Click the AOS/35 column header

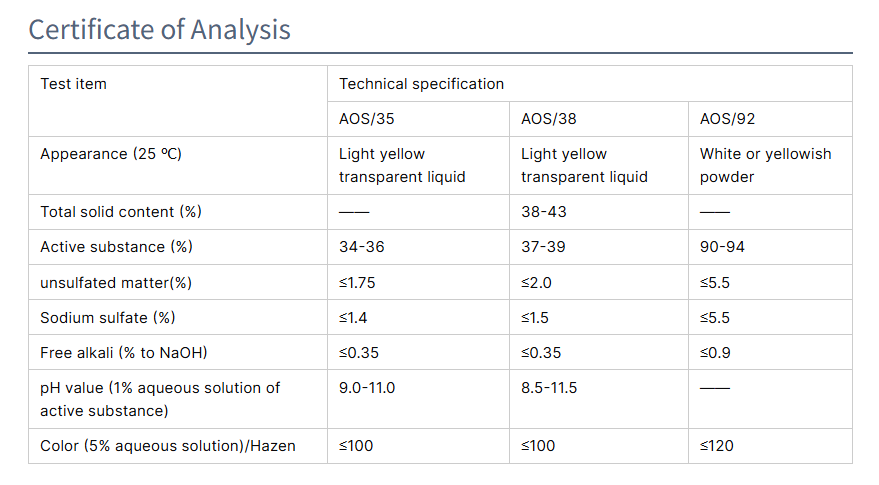point(366,119)
